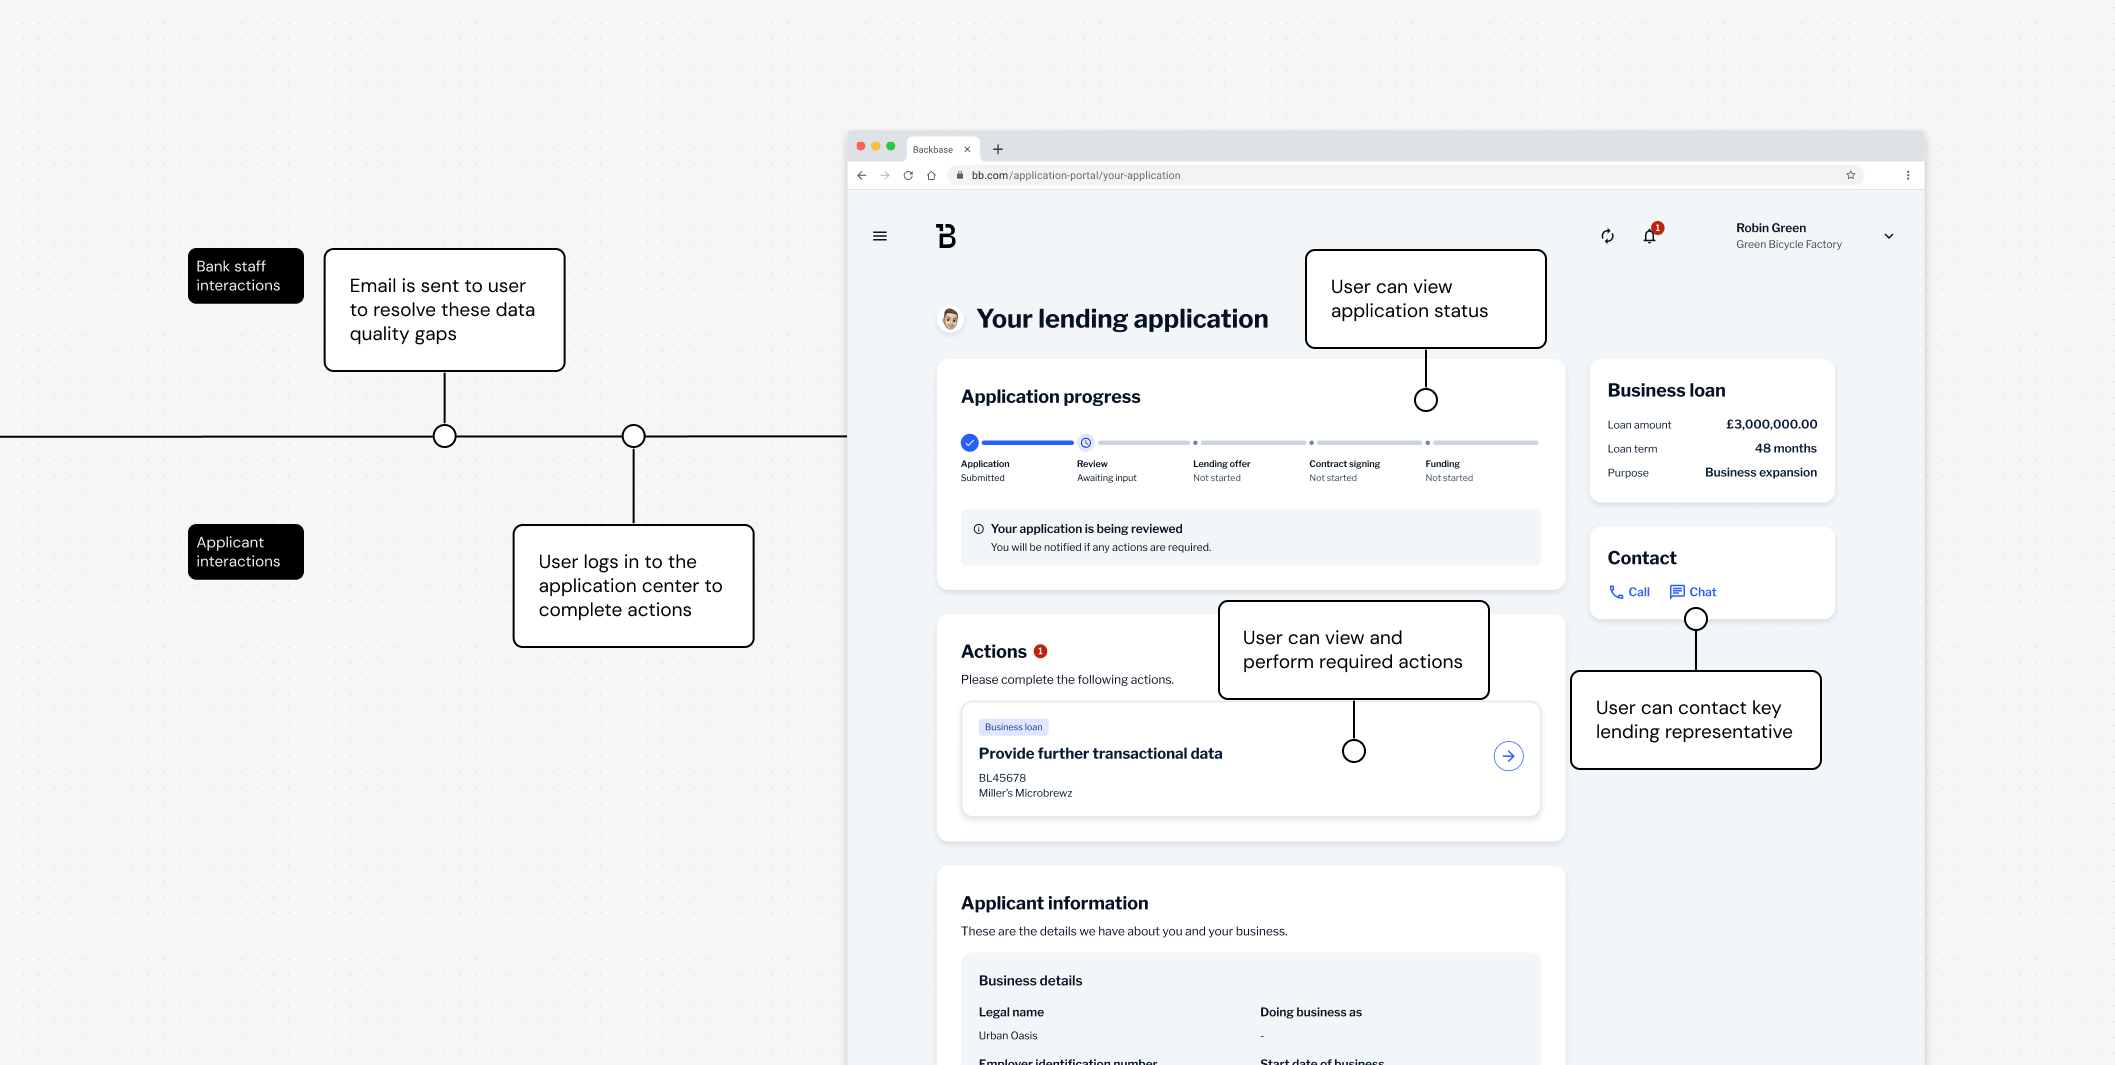Screen dimensions: 2115x1065
Task: Click the sync refresh icon in header
Action: click(x=1607, y=236)
